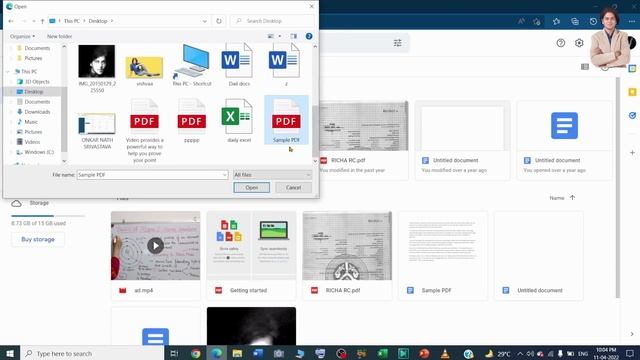Select Downloads in the navigation tree
The width and height of the screenshot is (640, 360).
(x=37, y=112)
